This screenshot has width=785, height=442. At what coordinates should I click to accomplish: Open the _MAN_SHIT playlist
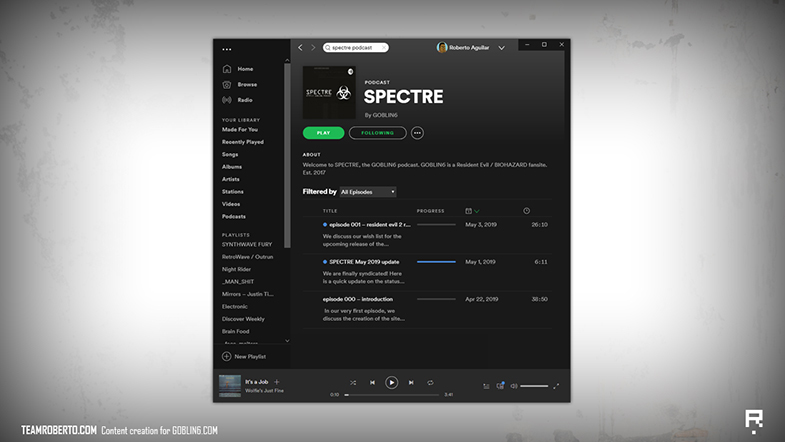click(x=238, y=281)
